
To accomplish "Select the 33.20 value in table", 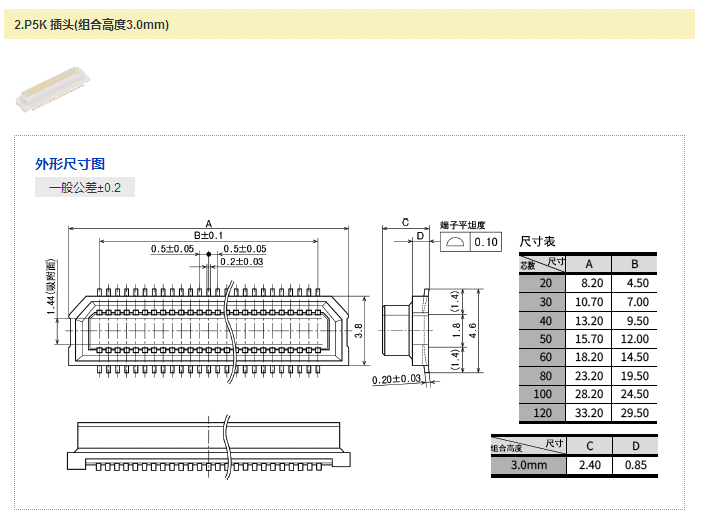I will coord(590,413).
